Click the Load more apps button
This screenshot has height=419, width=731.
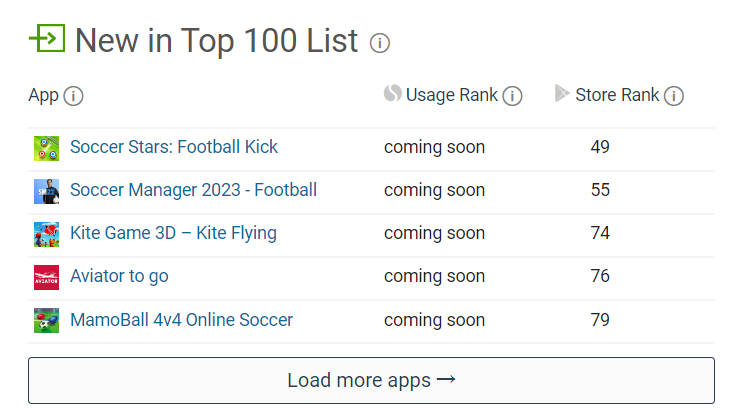(371, 380)
